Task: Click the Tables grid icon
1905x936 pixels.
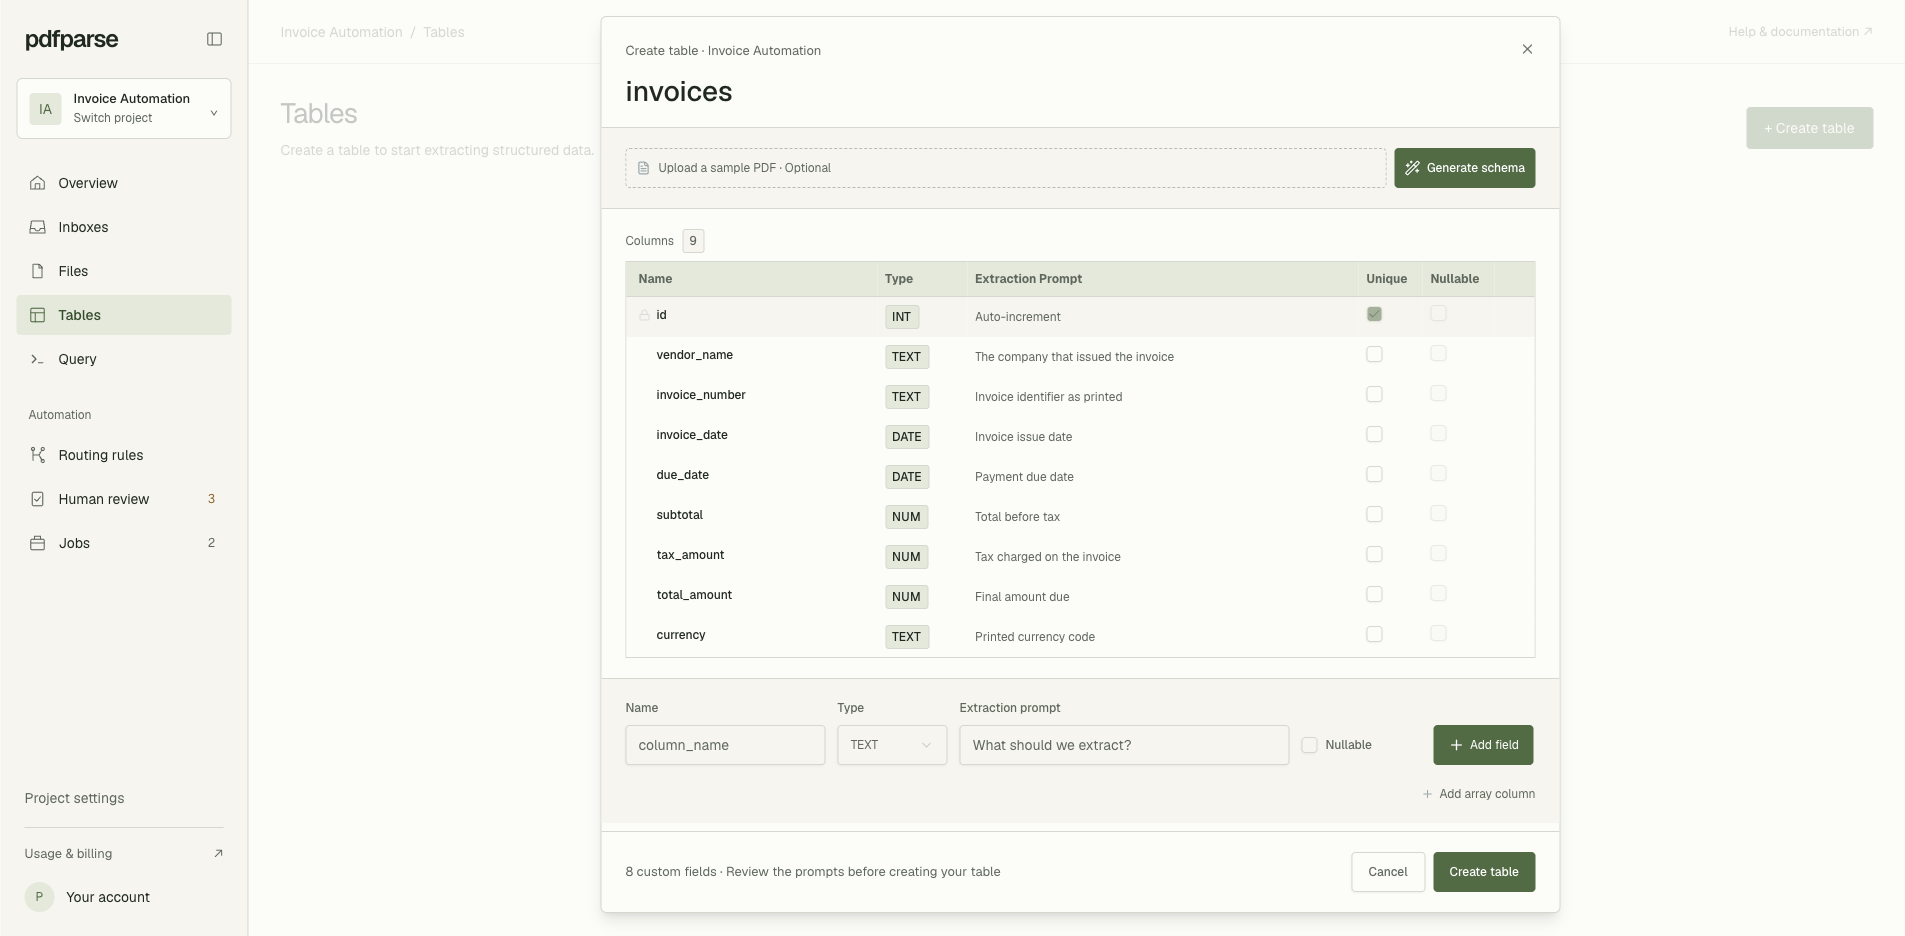Action: [x=38, y=315]
